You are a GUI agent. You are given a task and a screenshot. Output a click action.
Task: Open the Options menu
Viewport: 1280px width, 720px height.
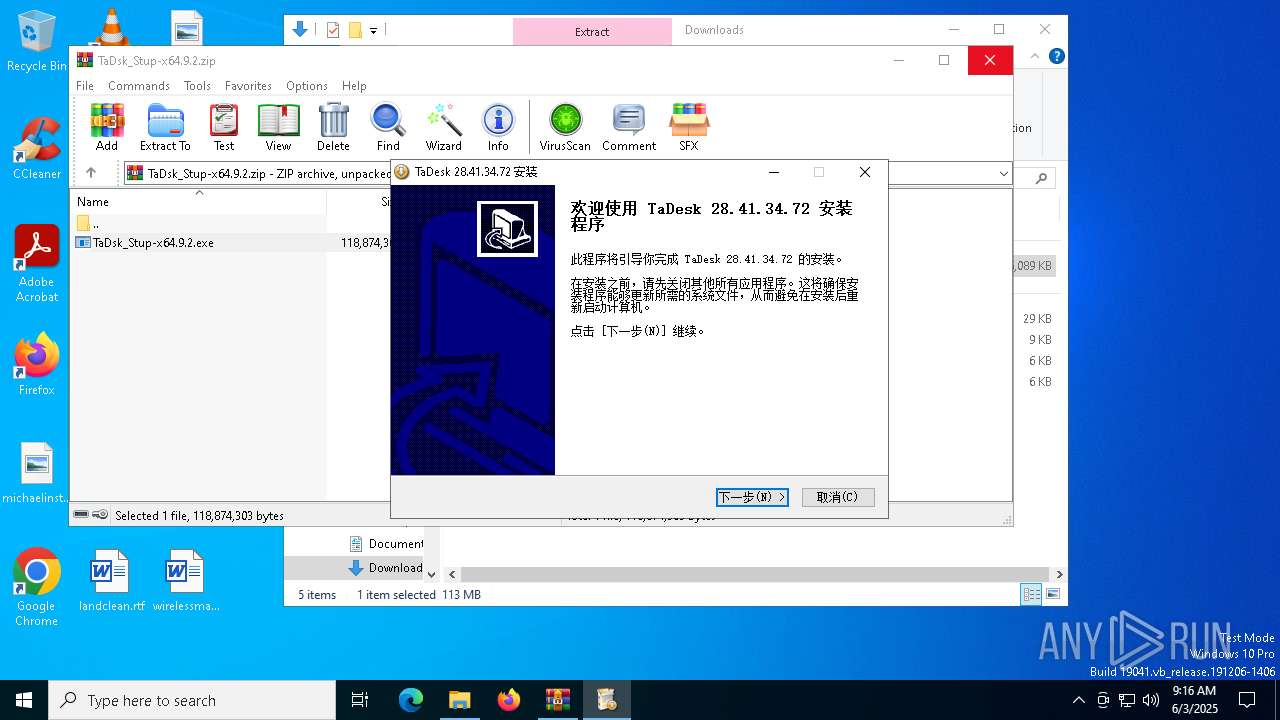307,86
